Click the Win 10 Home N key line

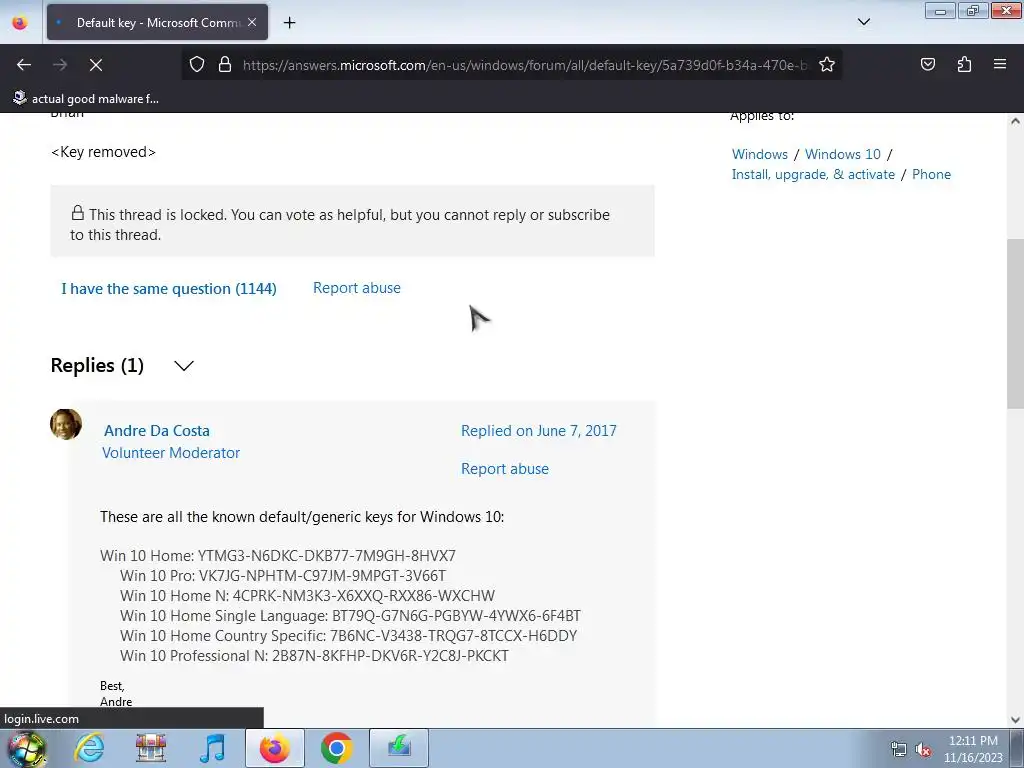tap(308, 596)
